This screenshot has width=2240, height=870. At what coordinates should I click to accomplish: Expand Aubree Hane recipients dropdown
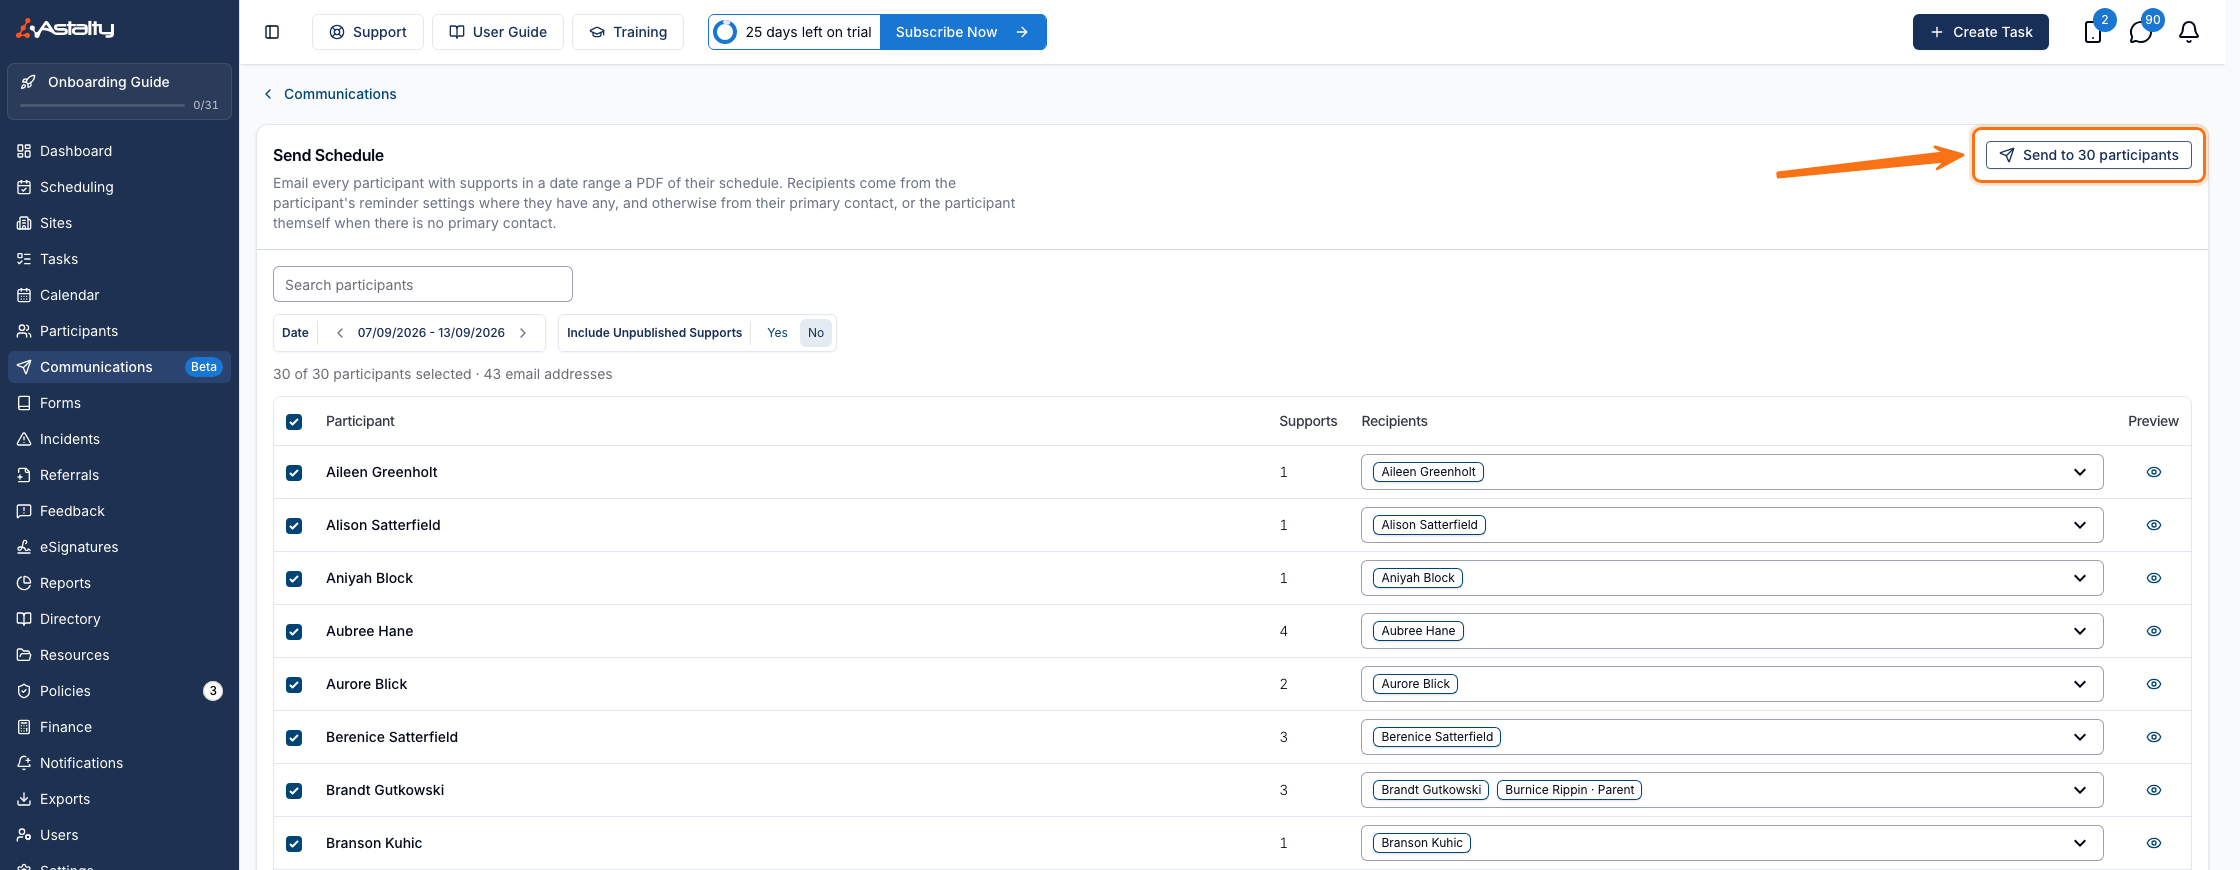pos(2080,631)
